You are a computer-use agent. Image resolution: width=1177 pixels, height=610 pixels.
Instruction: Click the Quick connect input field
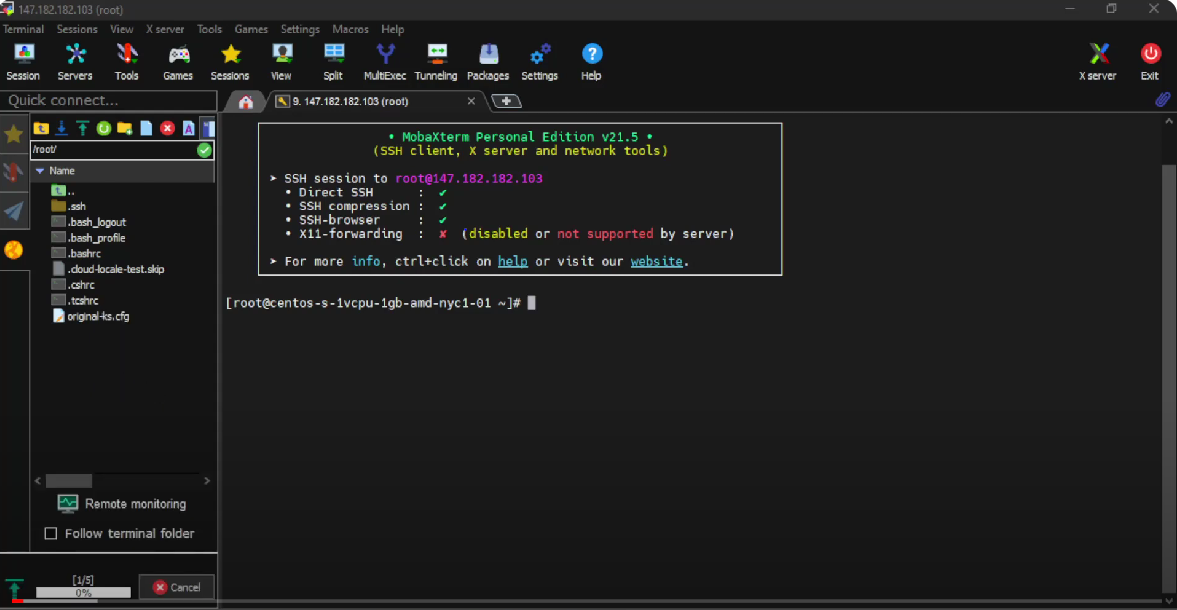pos(109,101)
